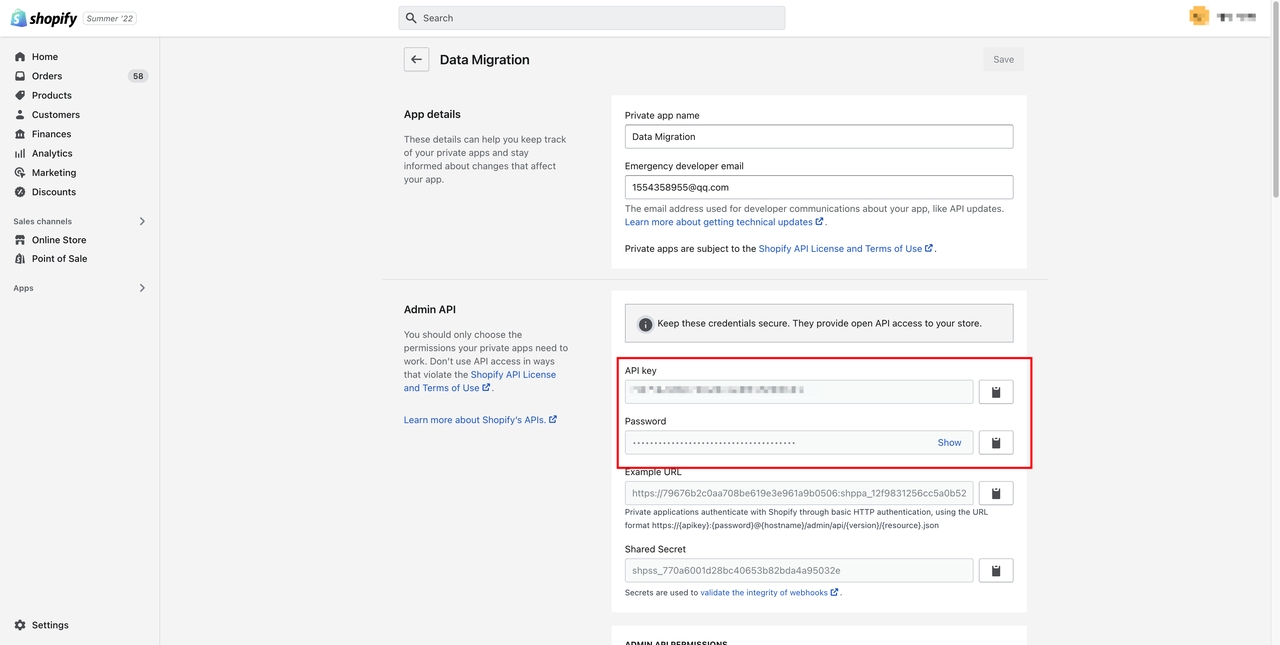
Task: Go back using the arrow button
Action: (x=416, y=59)
